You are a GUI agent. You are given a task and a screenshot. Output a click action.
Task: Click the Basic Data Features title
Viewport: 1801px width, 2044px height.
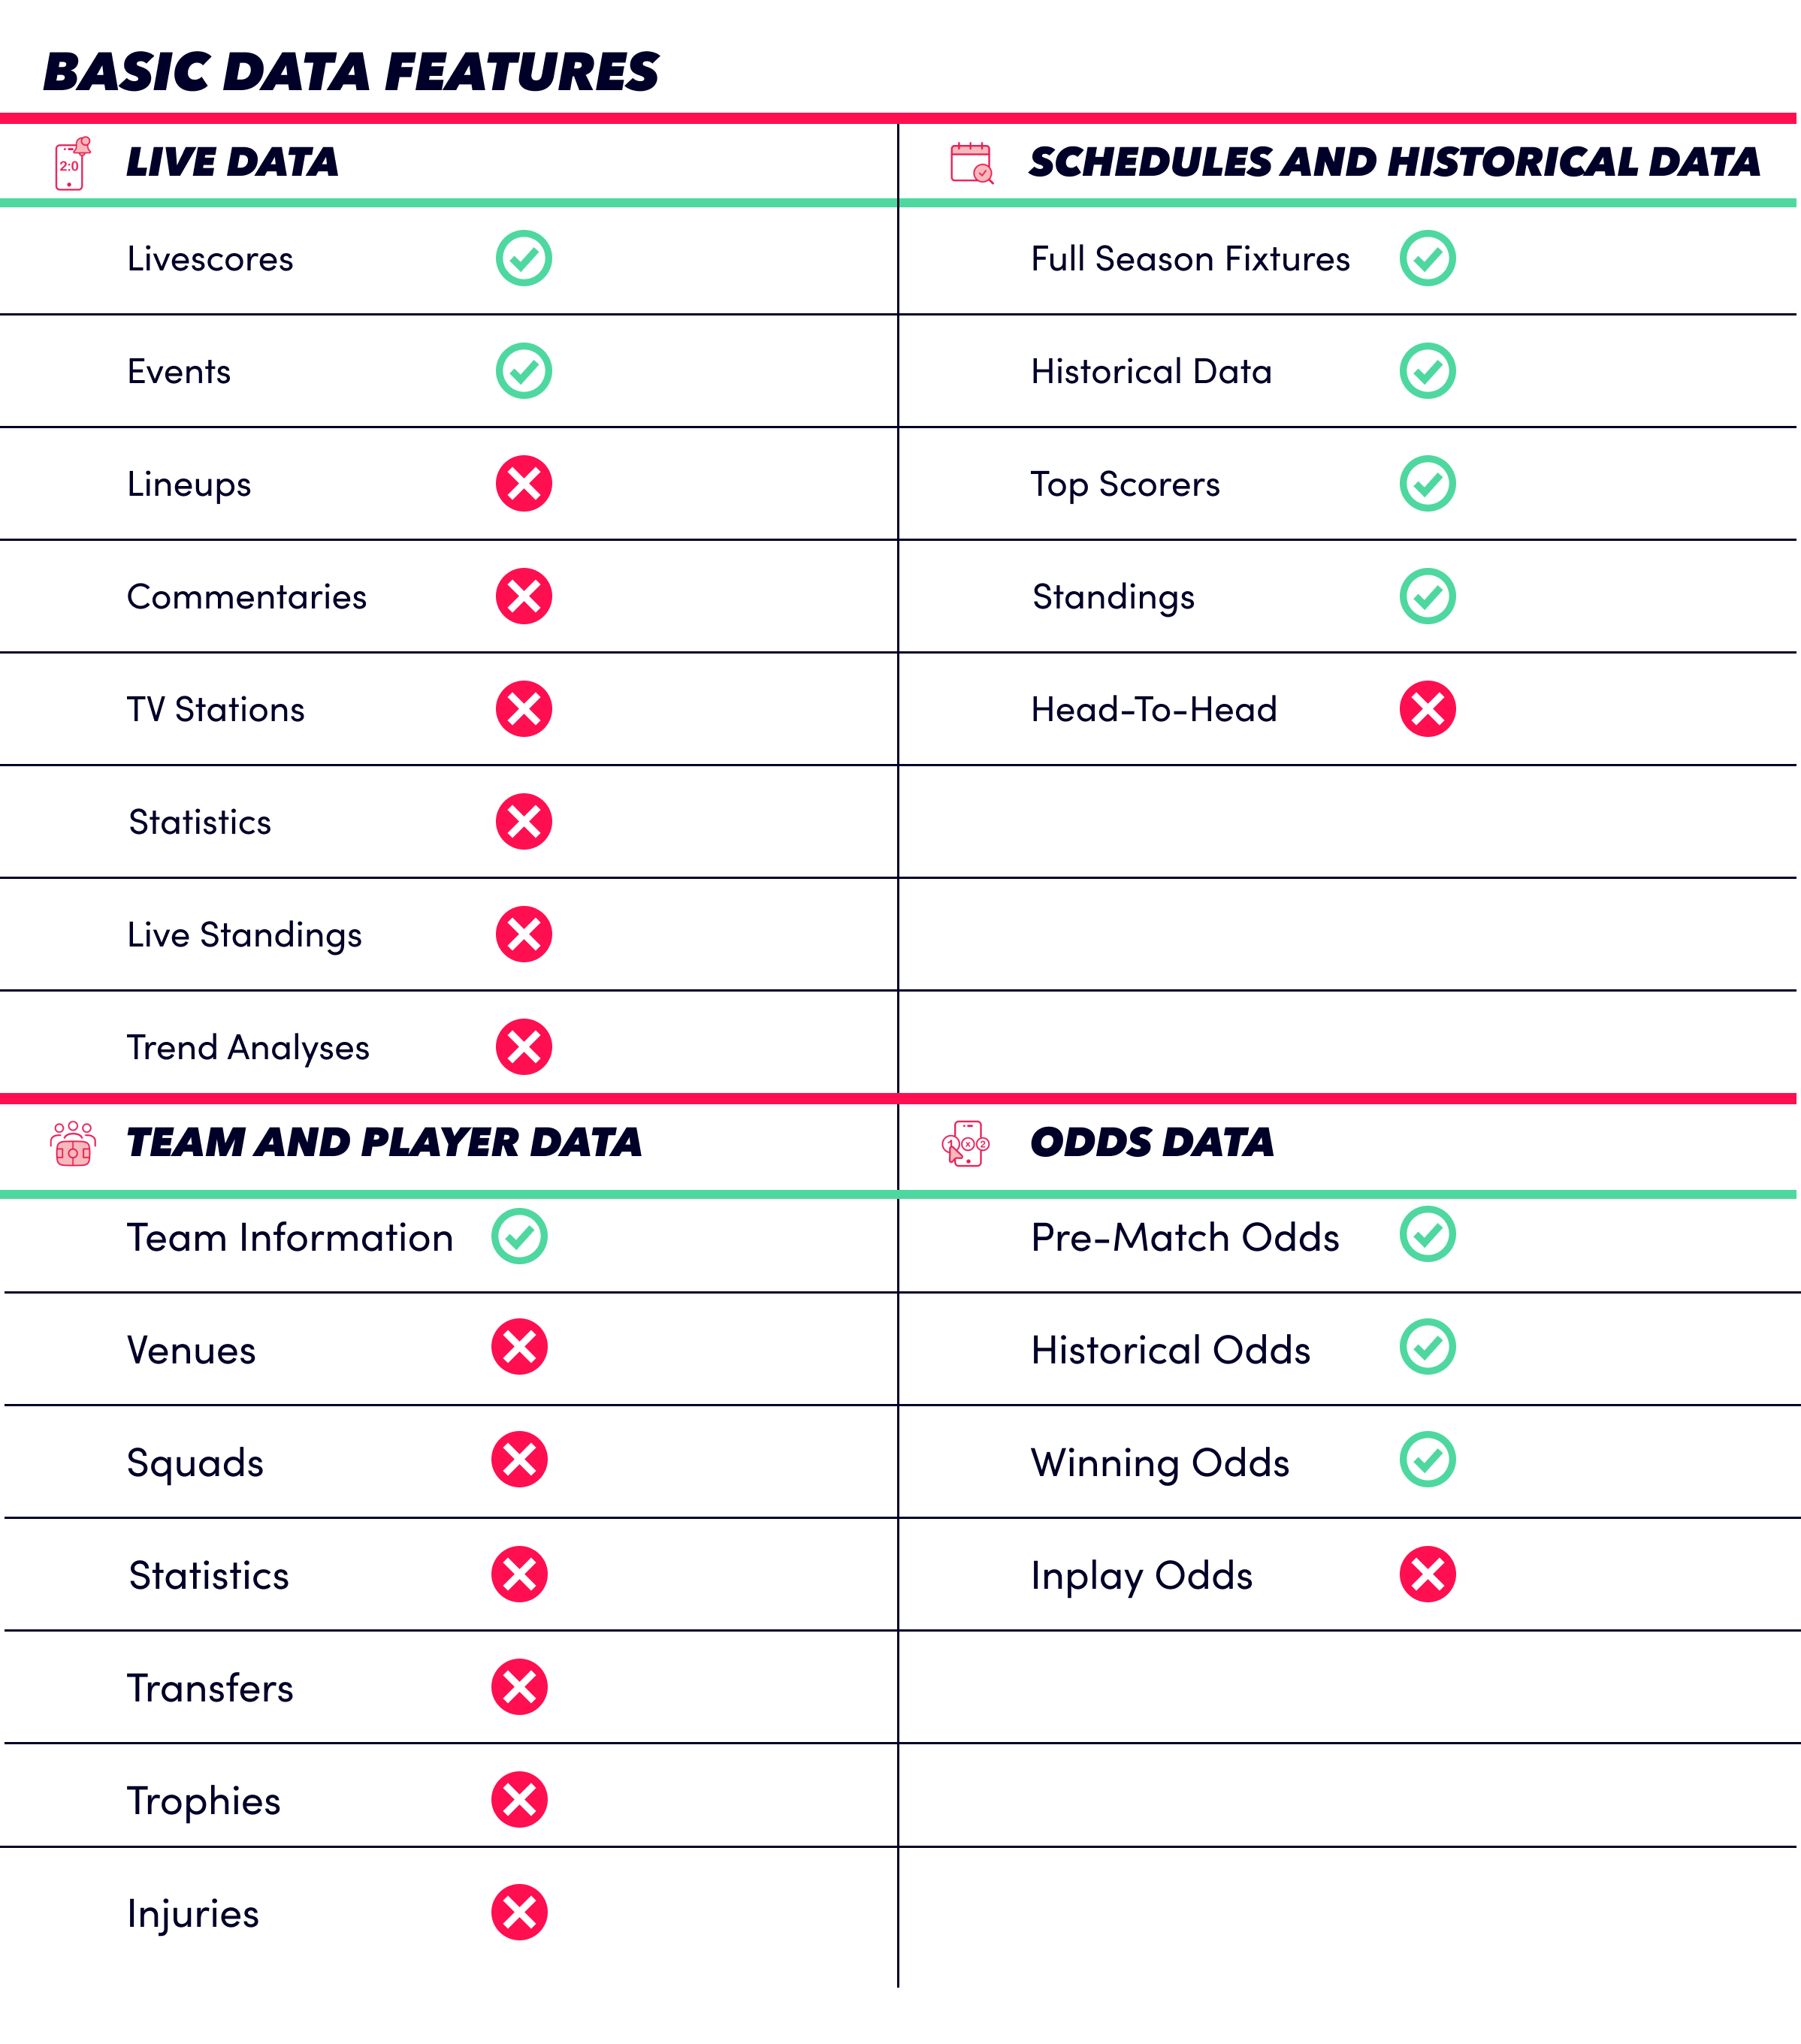coord(351,72)
